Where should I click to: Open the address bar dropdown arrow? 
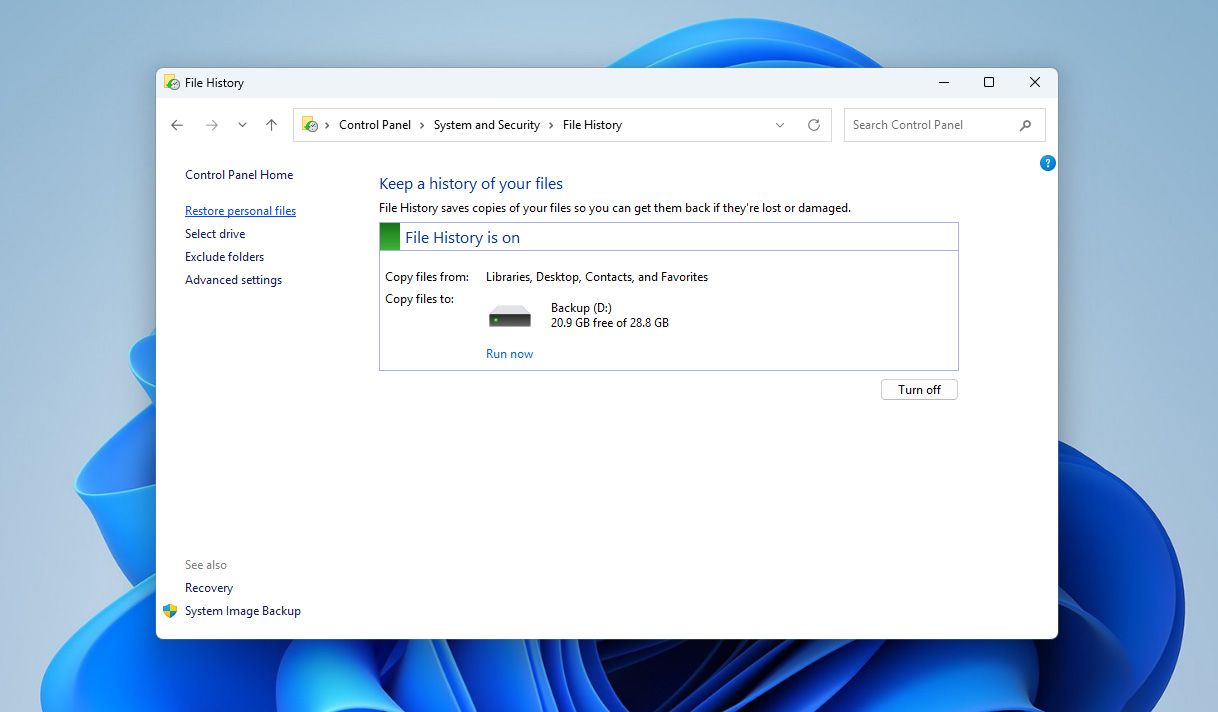(780, 124)
